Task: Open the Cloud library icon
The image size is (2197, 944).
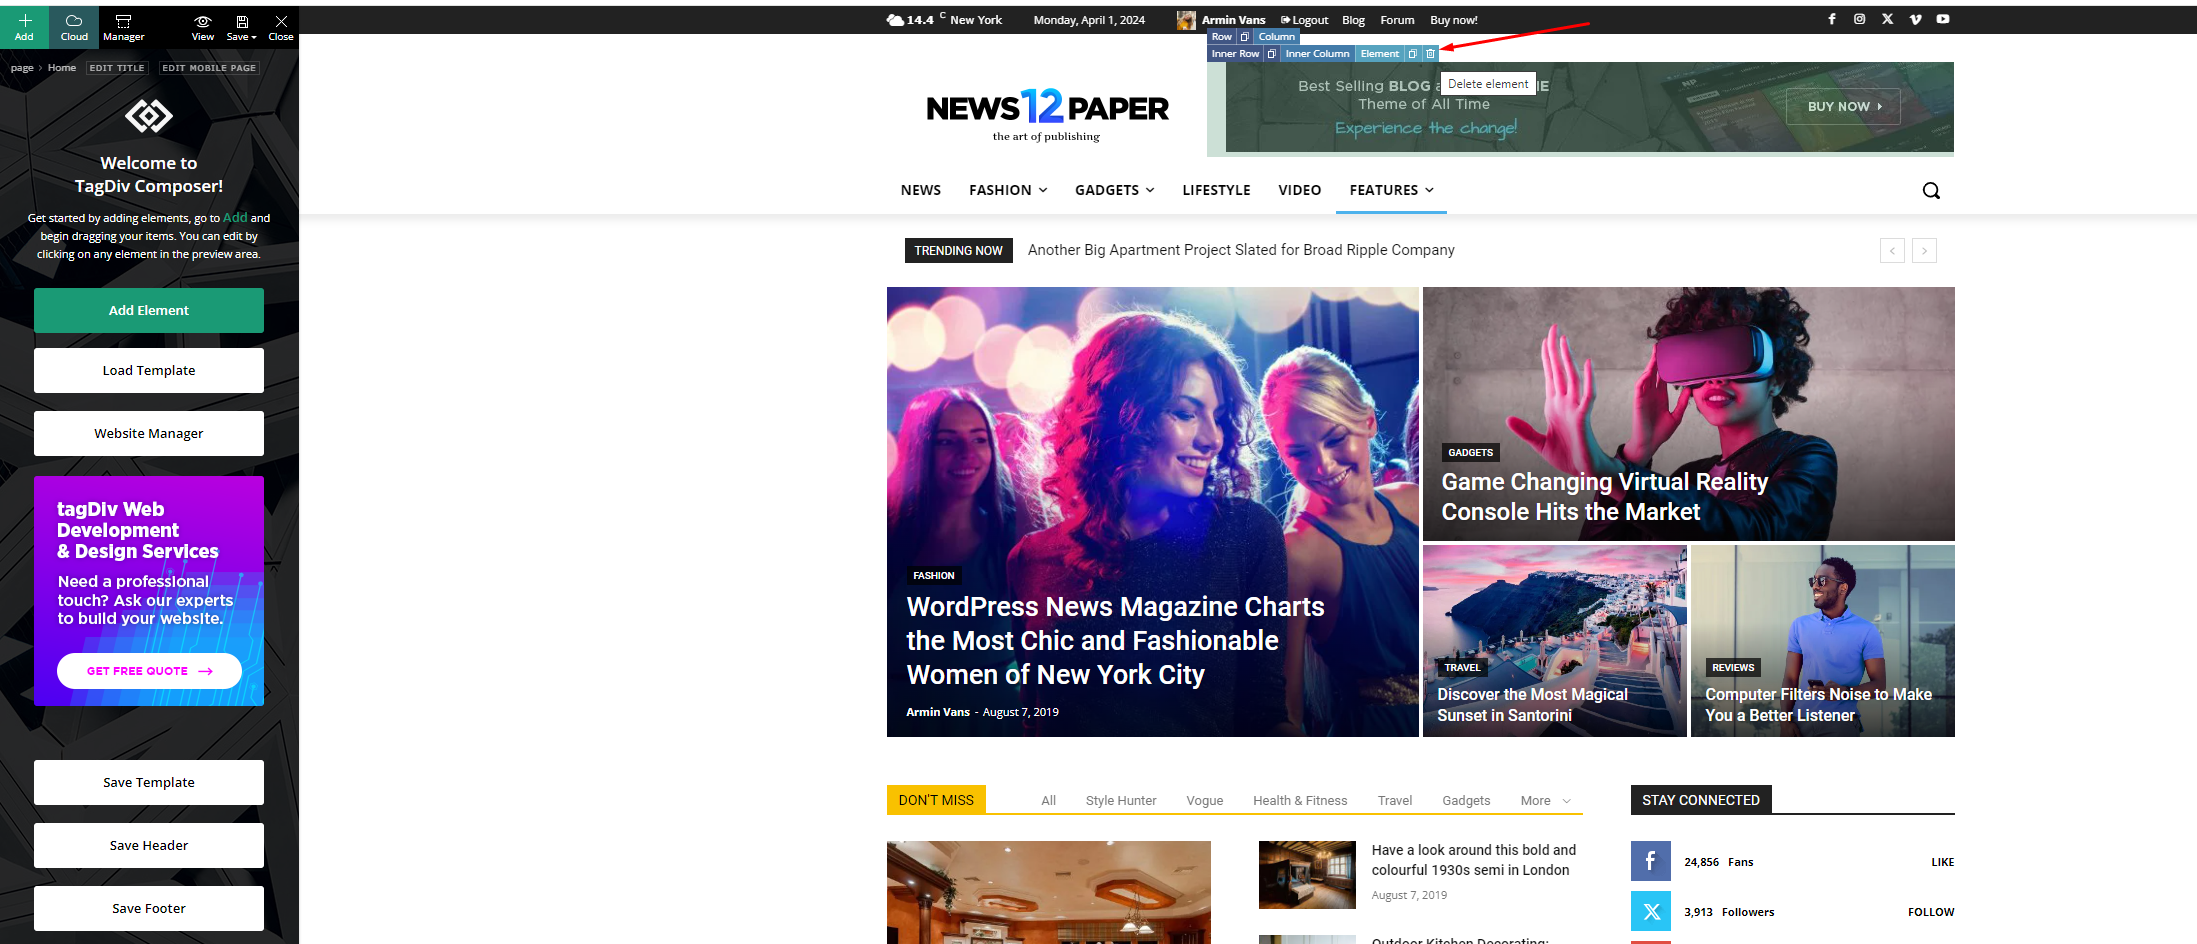Action: tap(74, 20)
